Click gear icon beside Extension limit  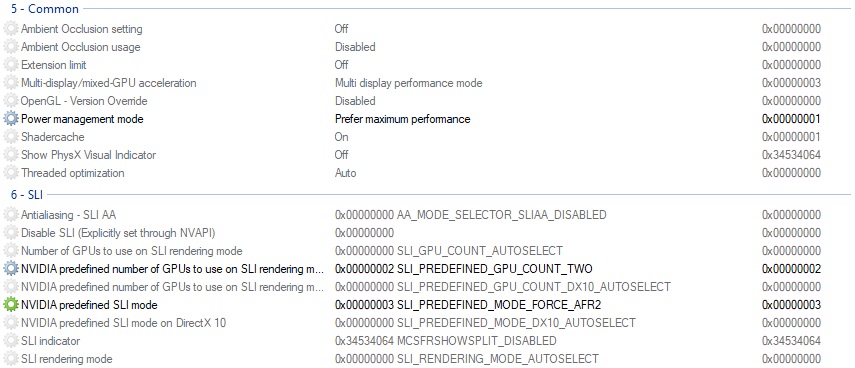pyautogui.click(x=11, y=65)
